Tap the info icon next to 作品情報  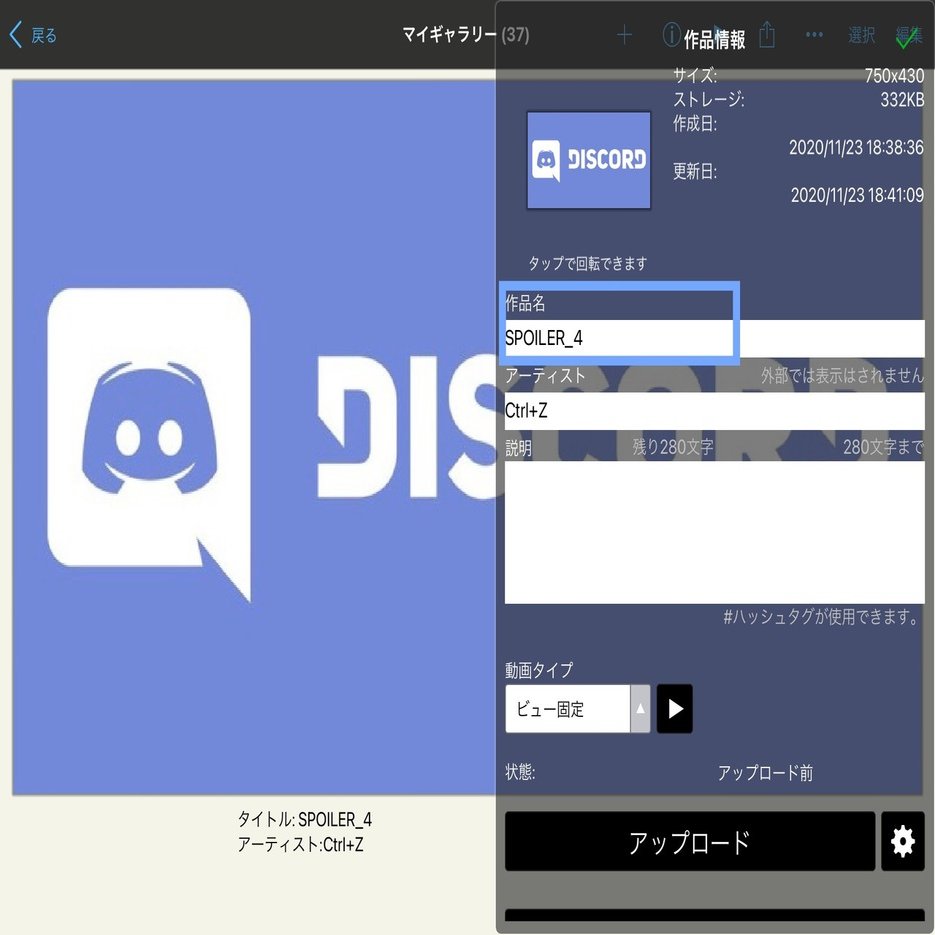[x=671, y=34]
